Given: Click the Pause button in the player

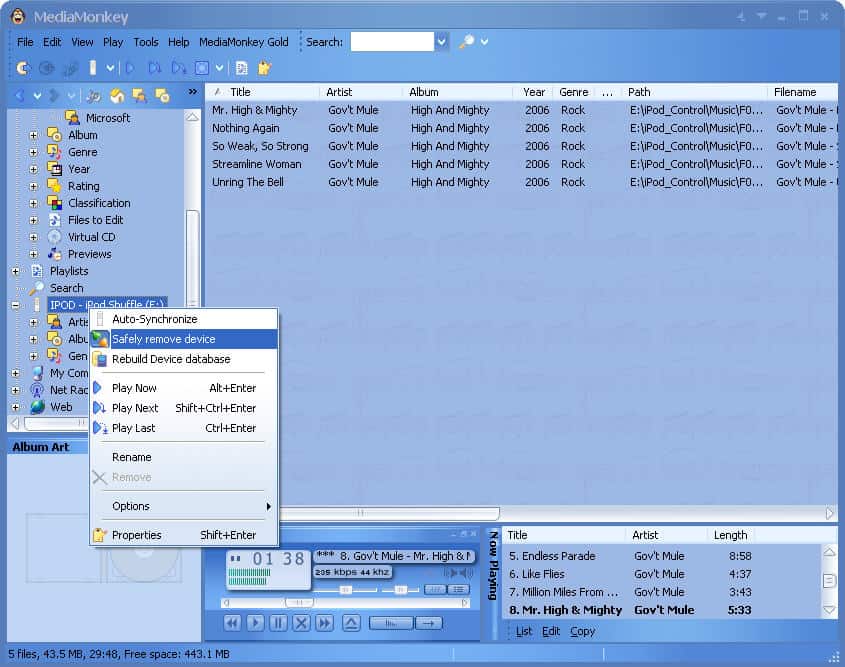Looking at the screenshot, I should click(278, 623).
